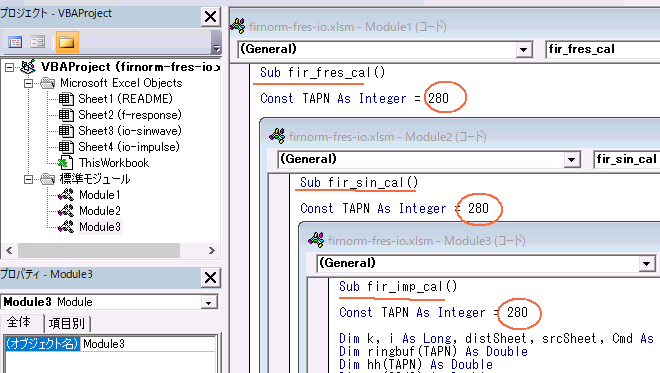This screenshot has height=373, width=660.
Task: Click the View Object icon in Project pane
Action: [x=37, y=42]
